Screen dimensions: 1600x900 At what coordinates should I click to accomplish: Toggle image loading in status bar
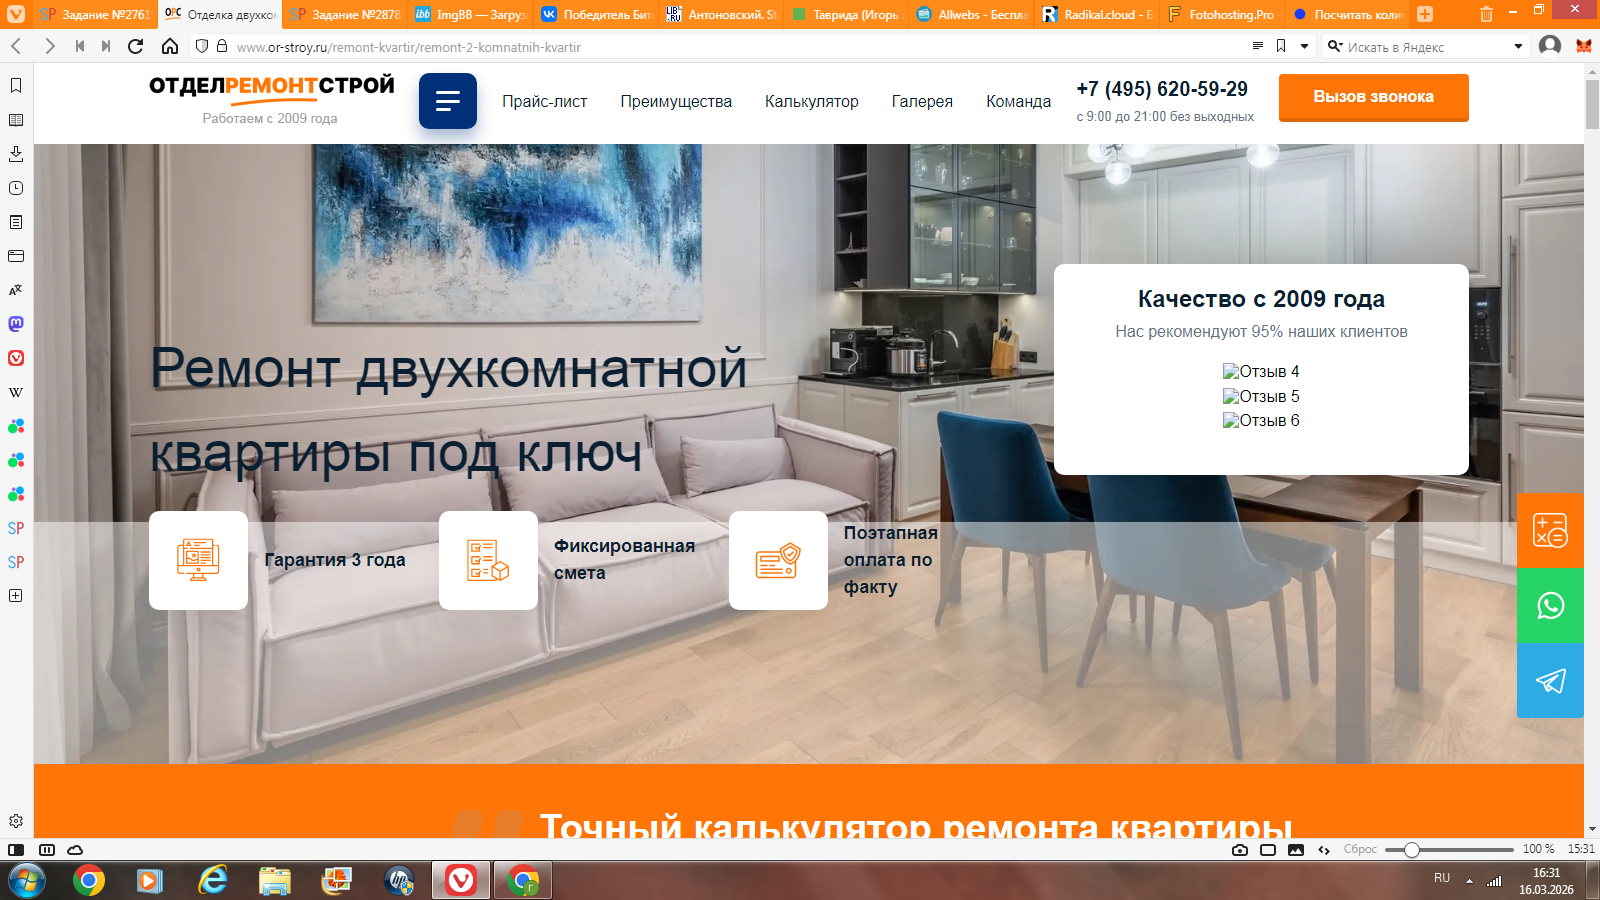coord(1296,850)
